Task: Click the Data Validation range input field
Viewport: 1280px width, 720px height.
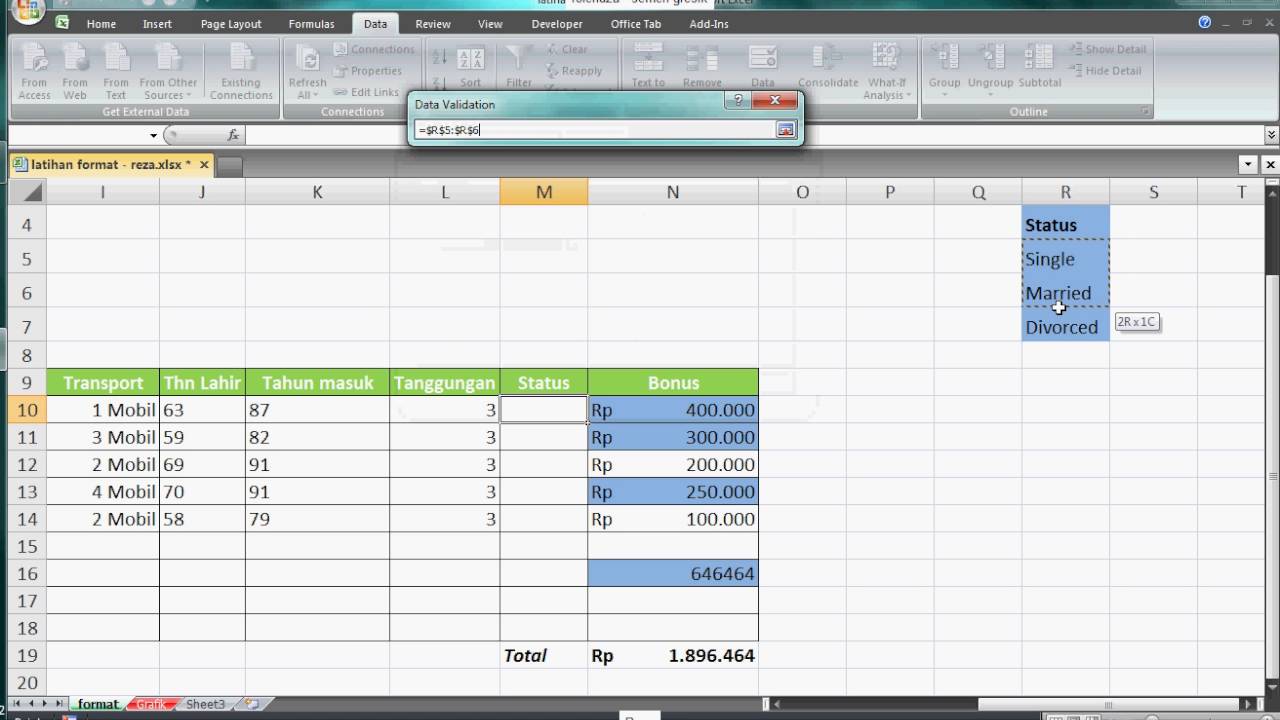Action: (x=596, y=130)
